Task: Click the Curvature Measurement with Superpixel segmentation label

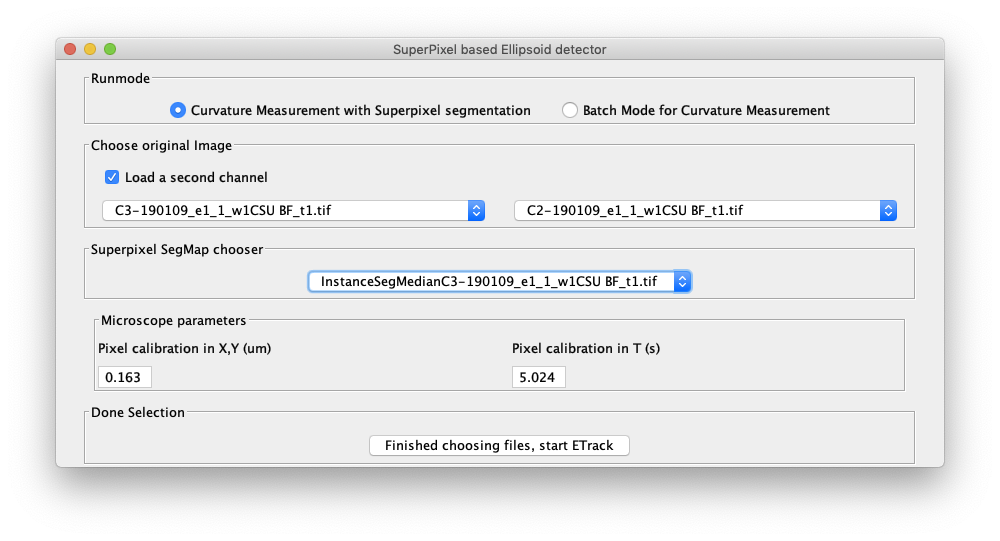Action: (x=361, y=110)
